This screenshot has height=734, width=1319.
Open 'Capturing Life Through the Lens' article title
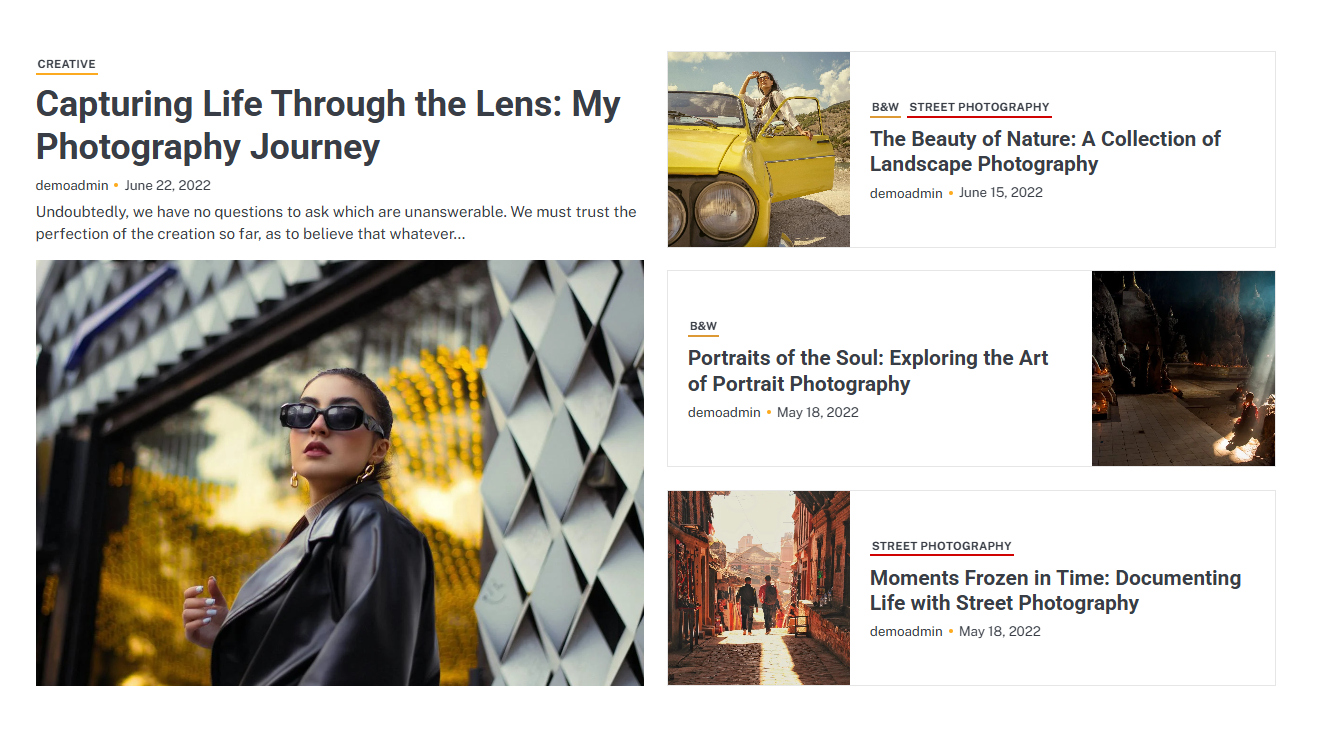[328, 125]
